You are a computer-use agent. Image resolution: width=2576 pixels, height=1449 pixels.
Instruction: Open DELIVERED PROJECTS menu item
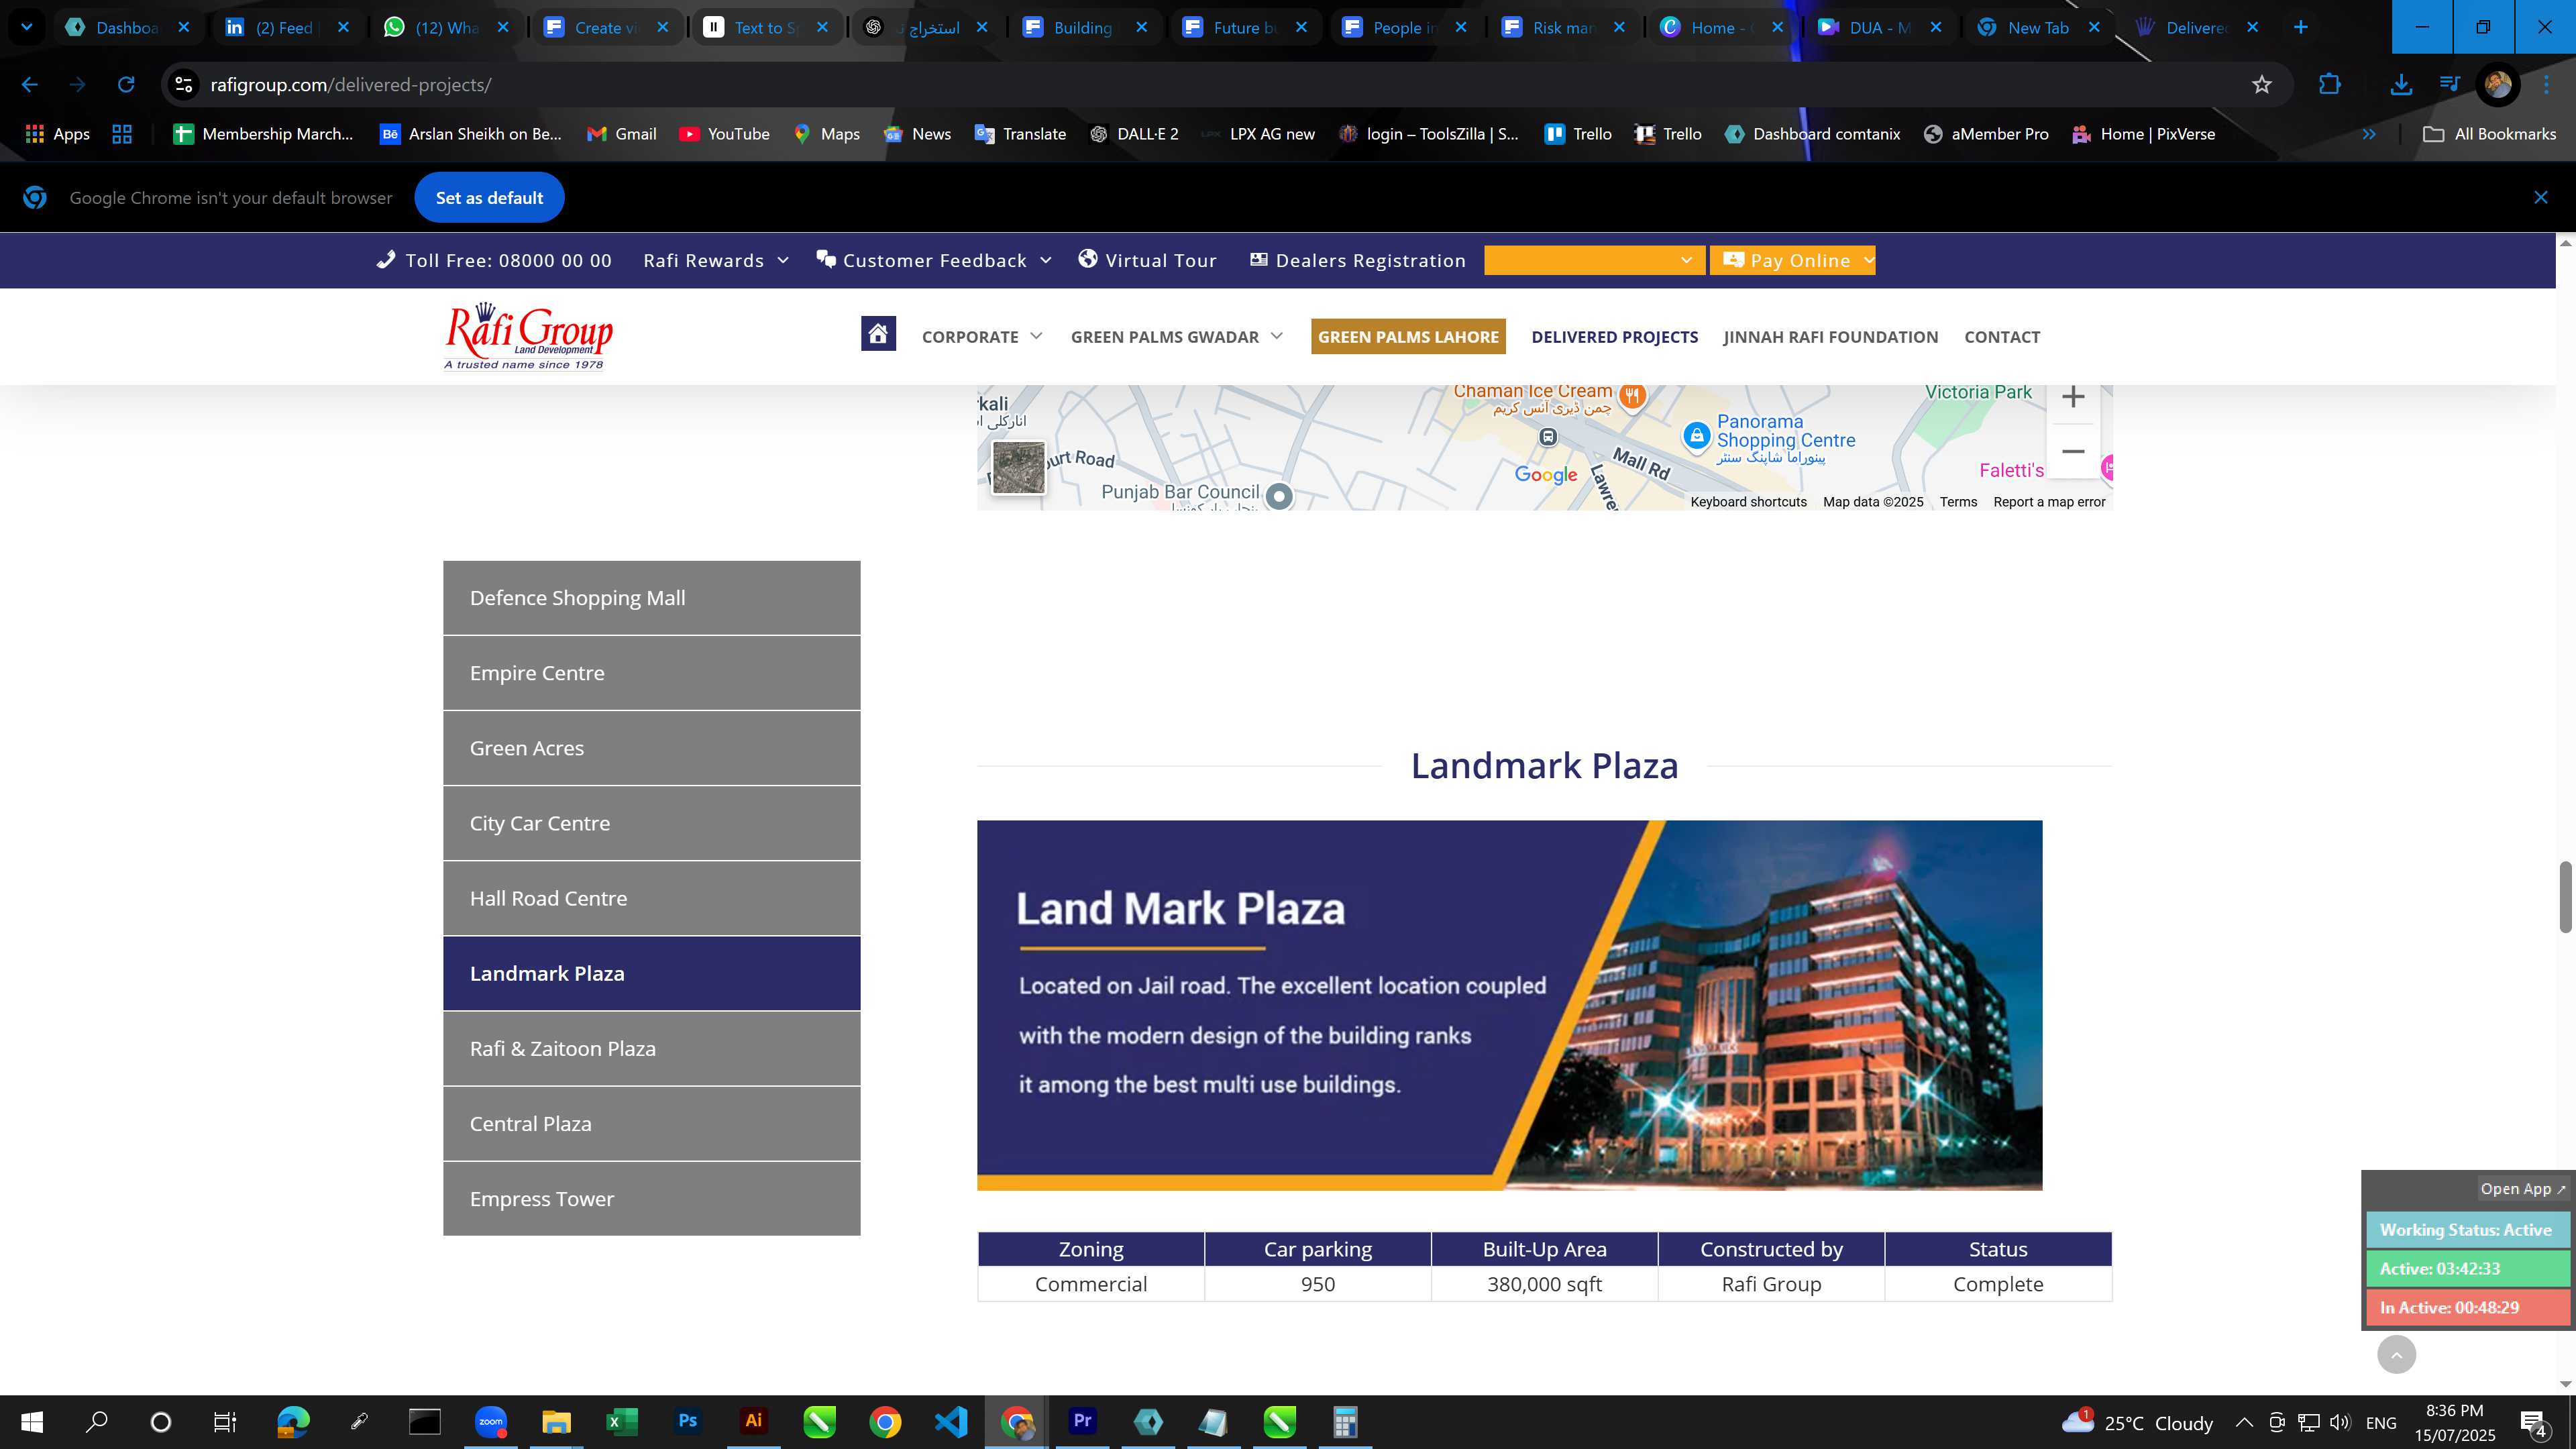[x=1614, y=337]
